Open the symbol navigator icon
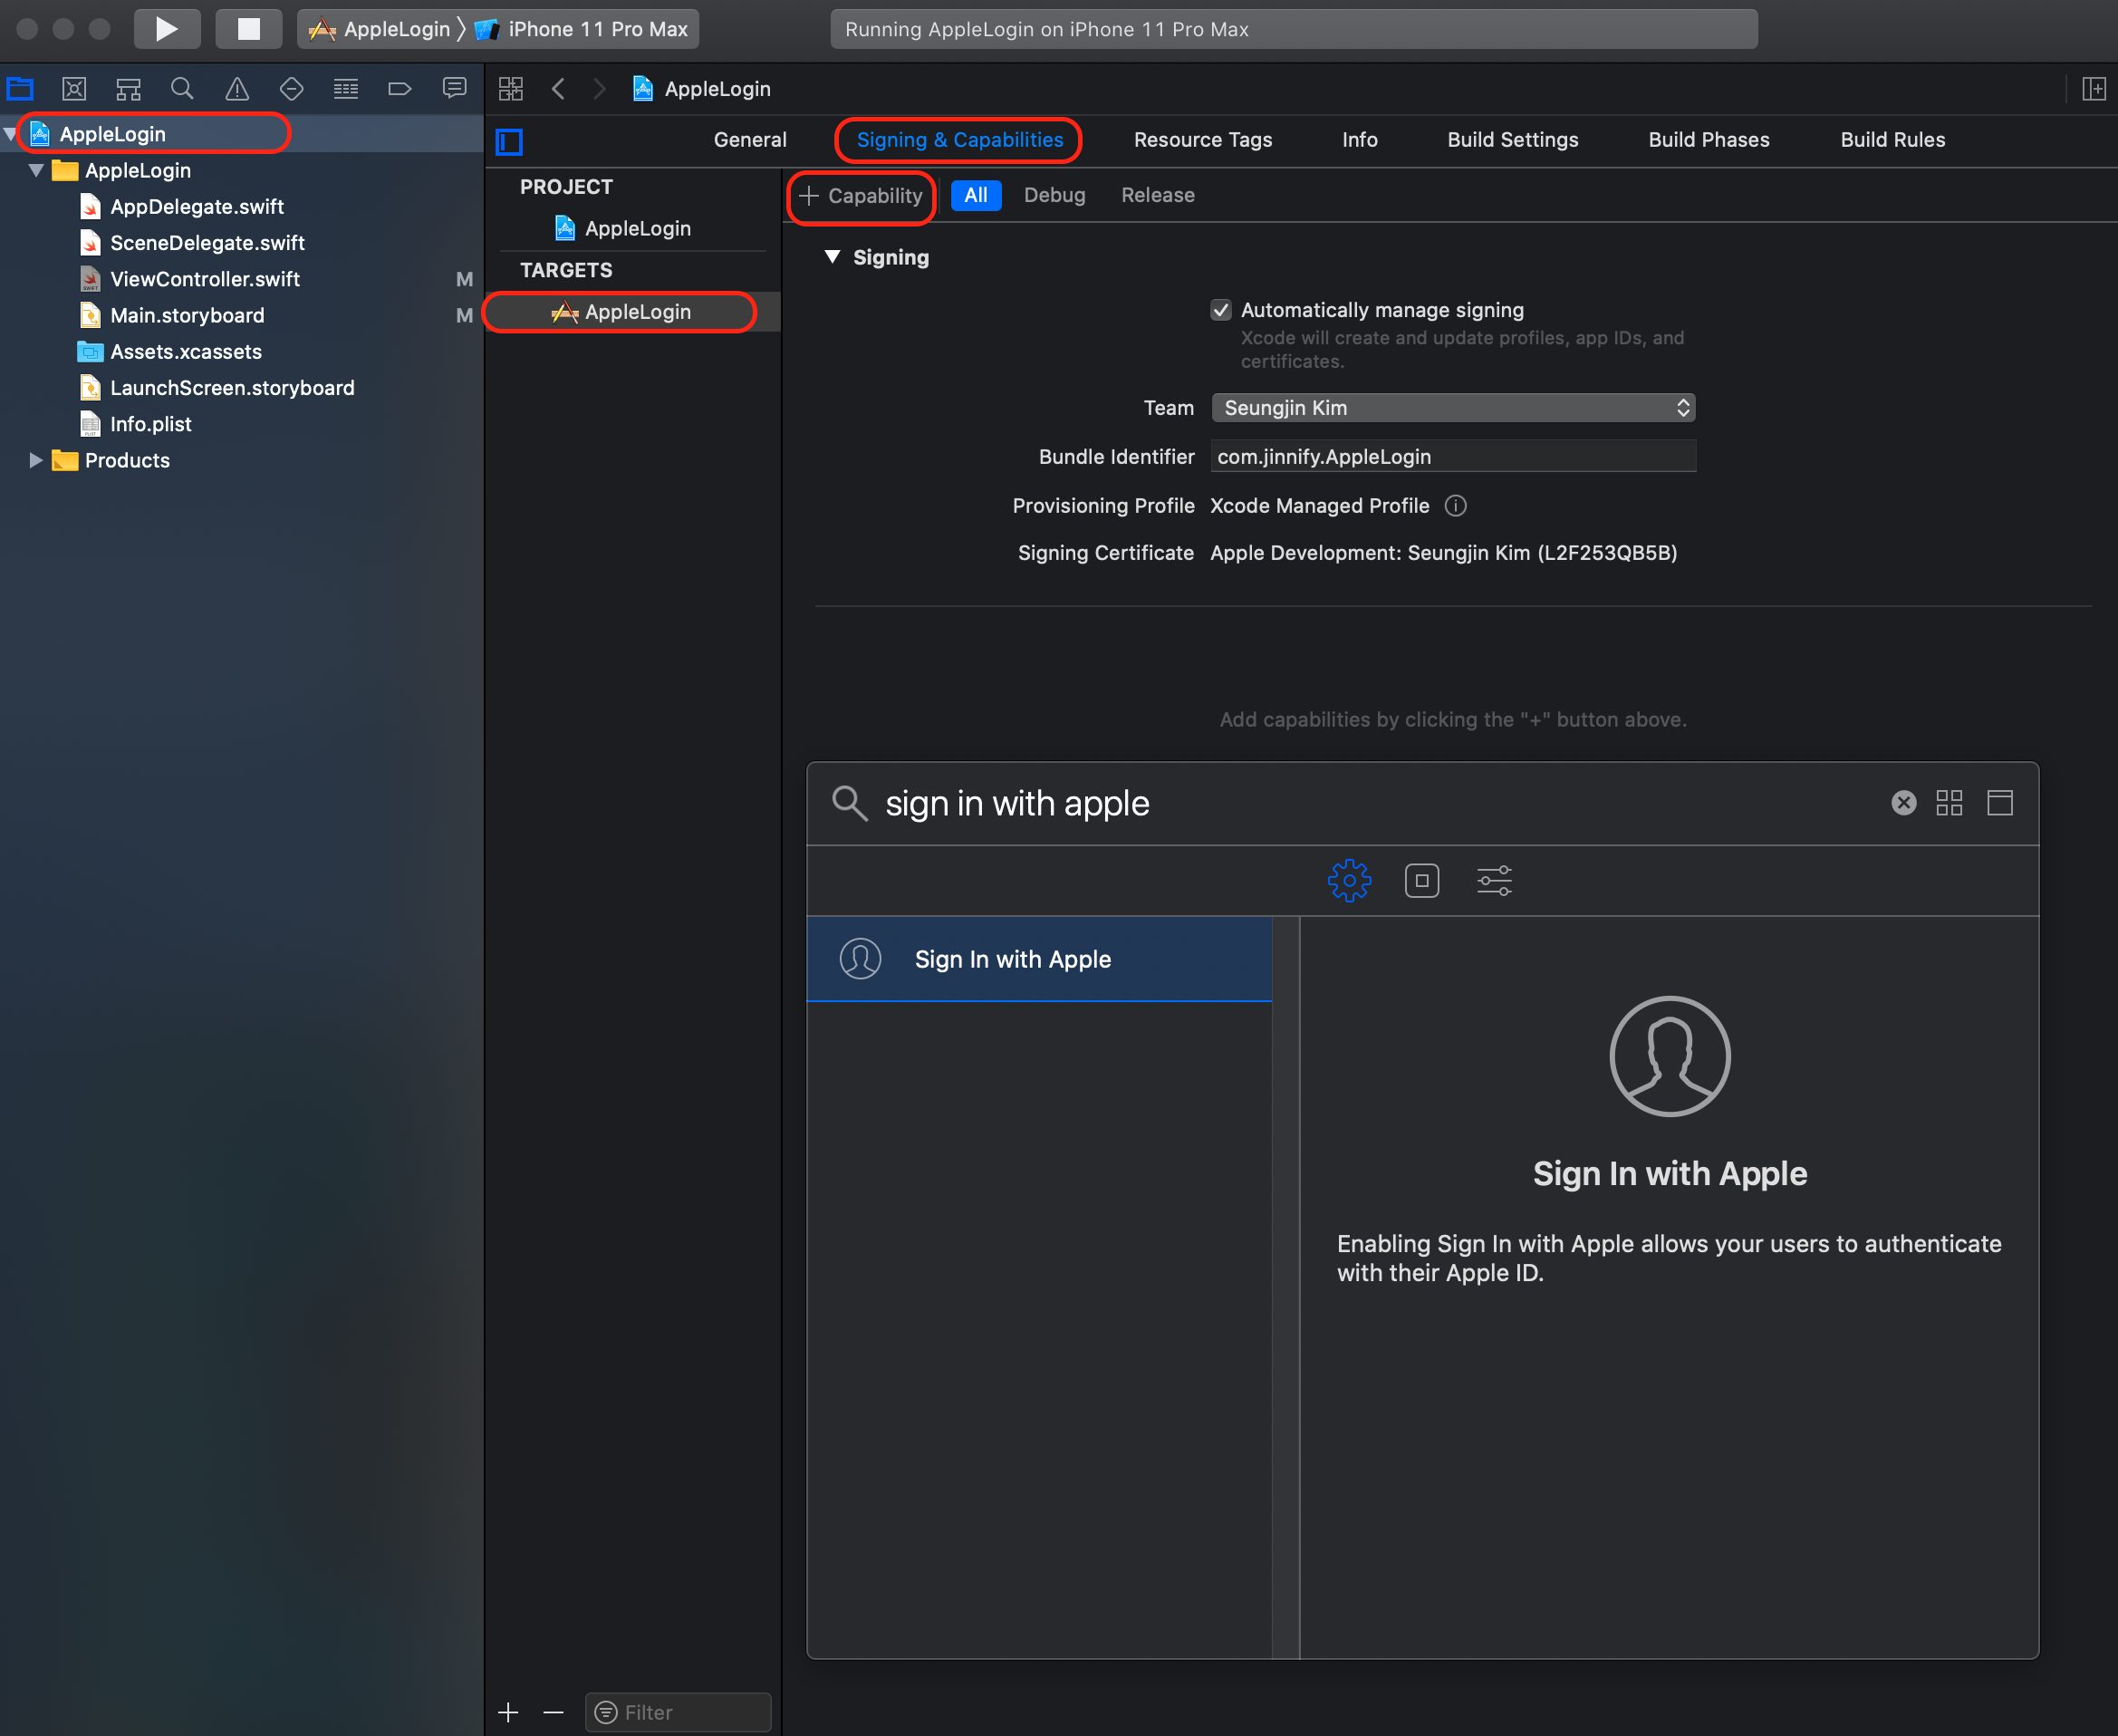 pyautogui.click(x=128, y=89)
